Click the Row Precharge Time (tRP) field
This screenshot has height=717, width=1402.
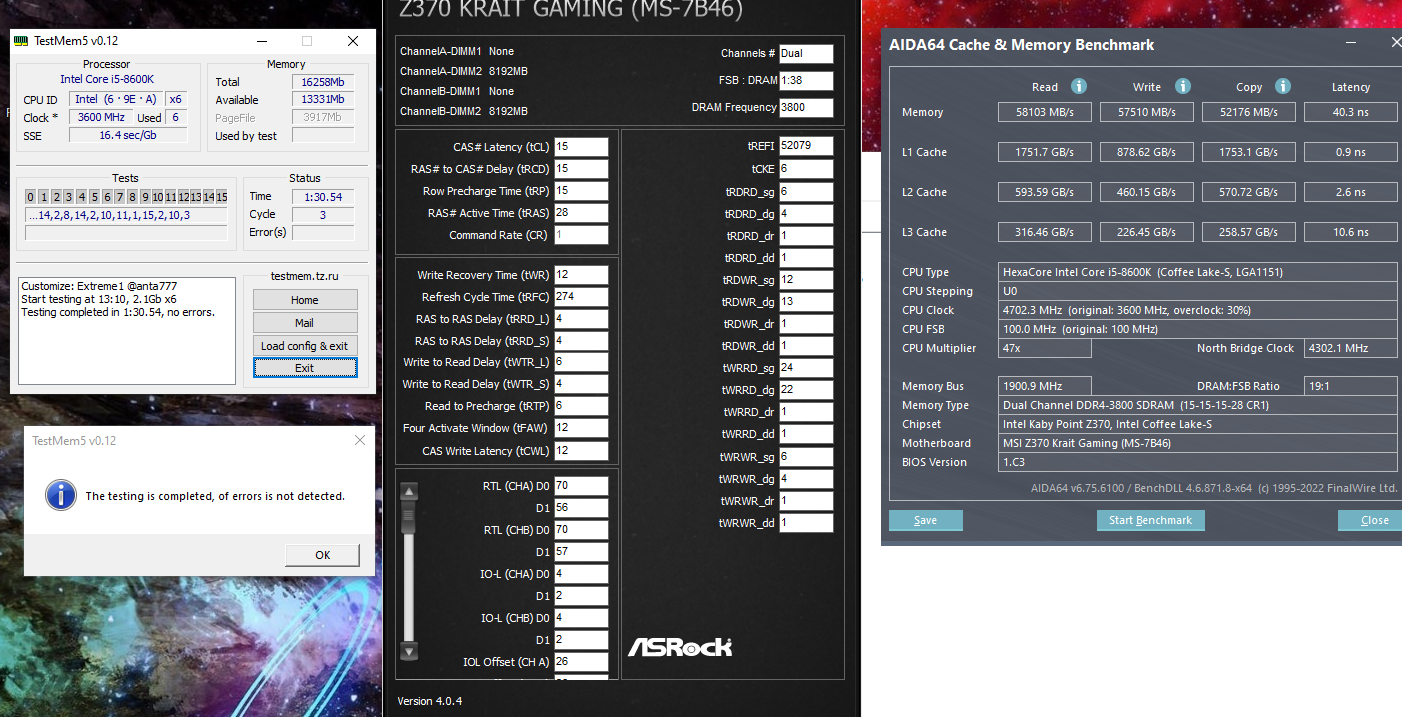(581, 191)
